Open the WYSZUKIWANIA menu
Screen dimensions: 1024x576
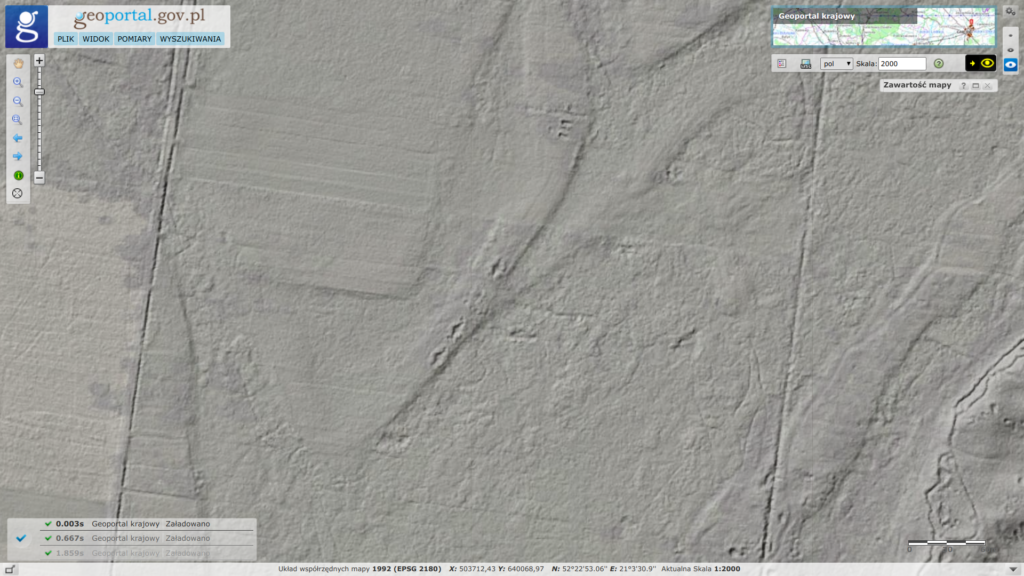tap(190, 39)
